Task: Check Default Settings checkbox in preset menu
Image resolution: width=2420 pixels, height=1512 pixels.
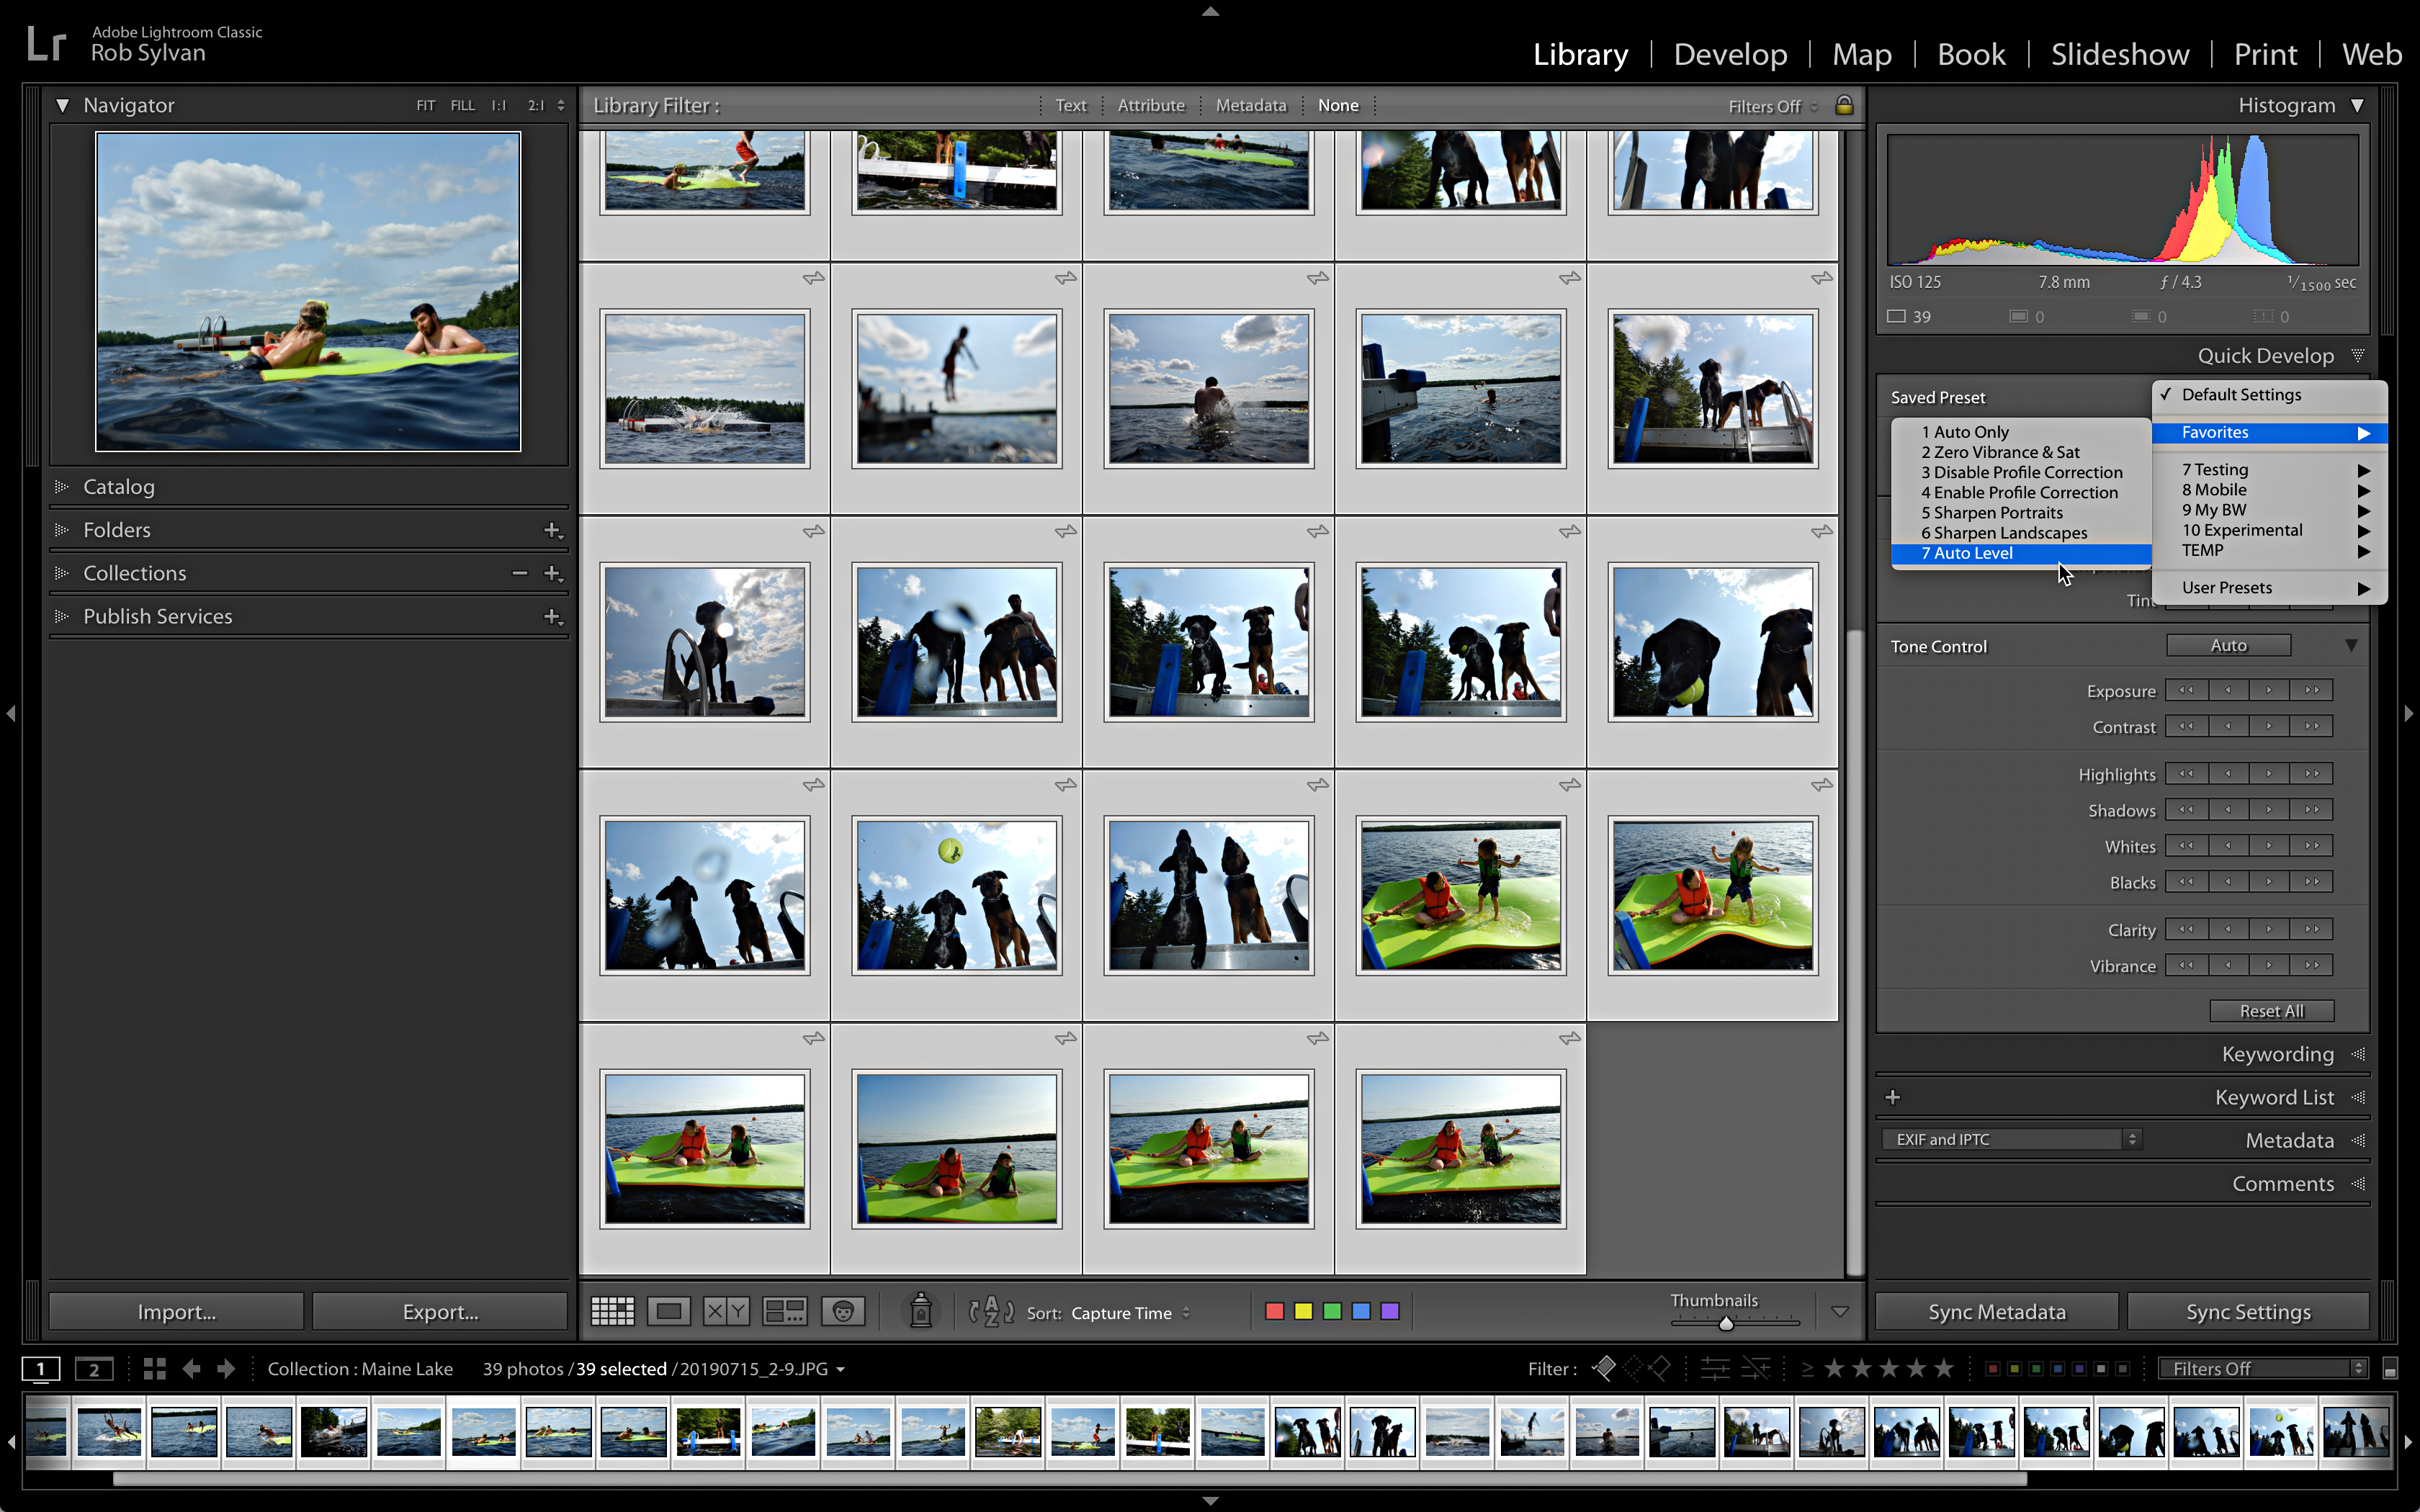Action: pyautogui.click(x=2237, y=392)
